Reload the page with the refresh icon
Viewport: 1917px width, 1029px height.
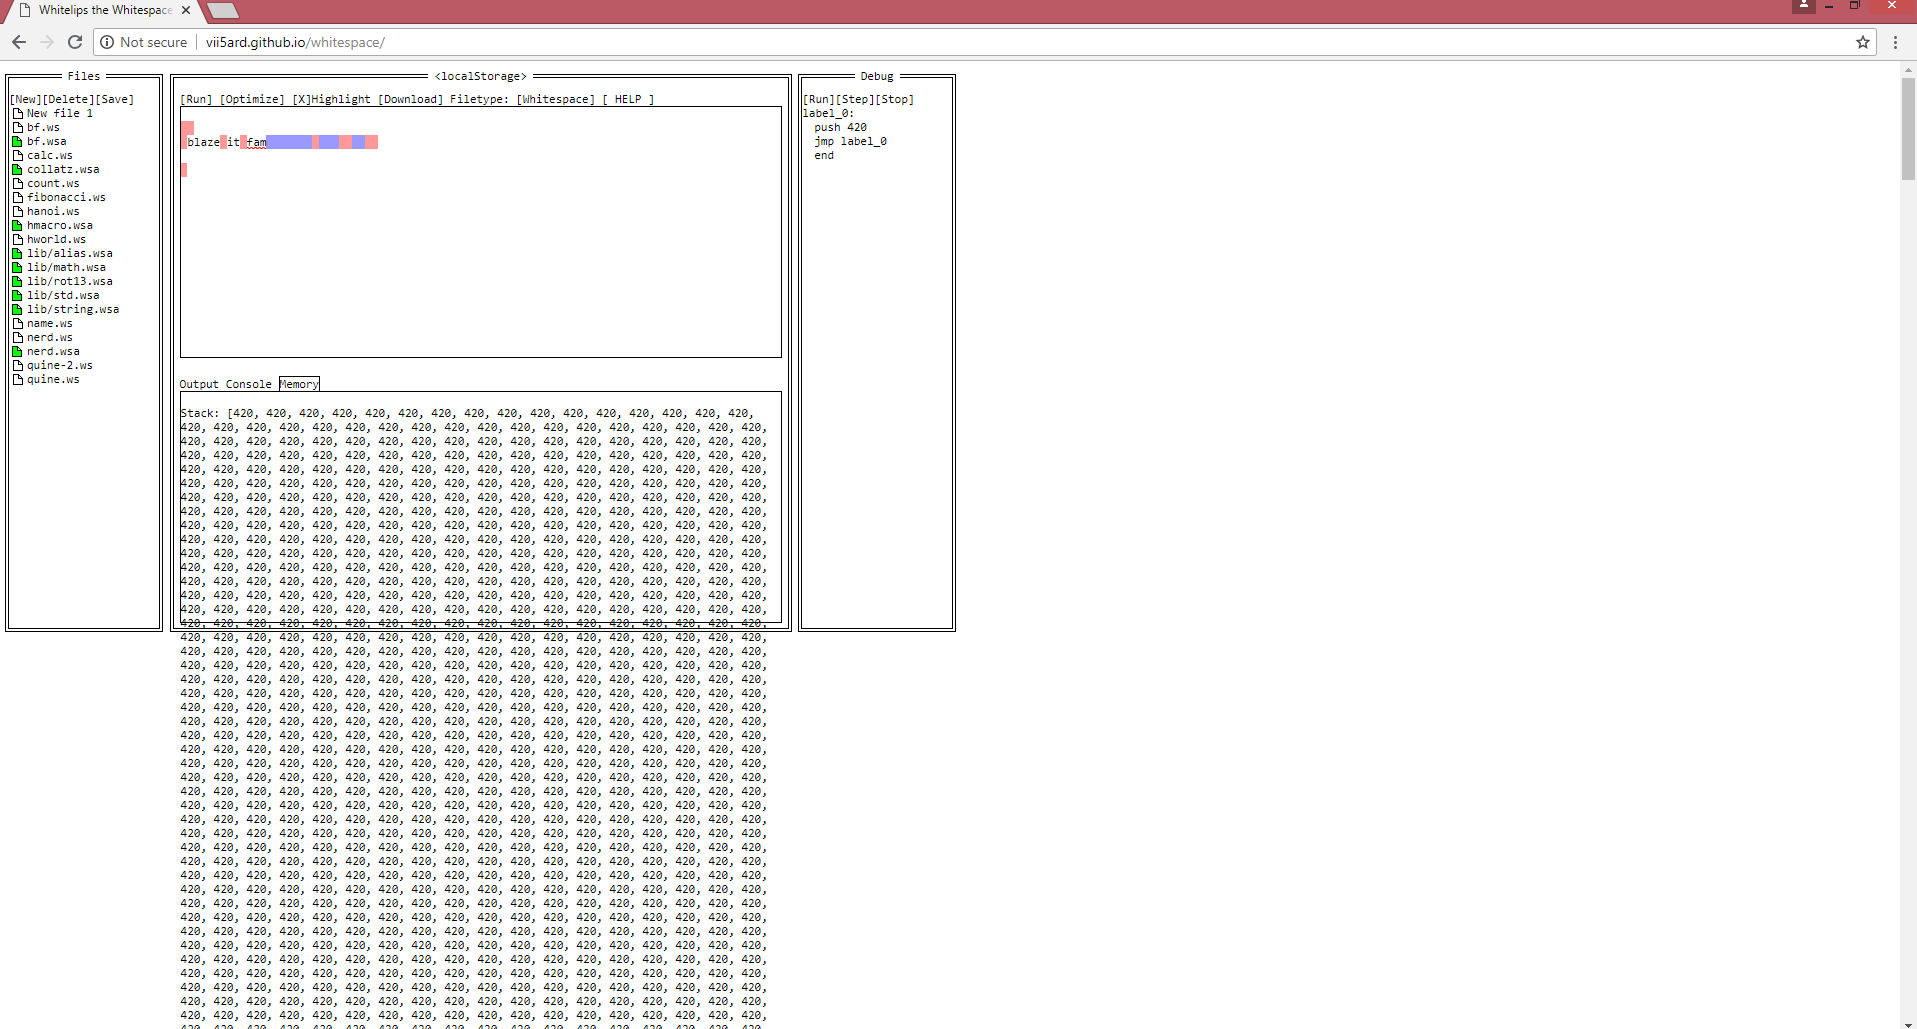click(x=75, y=42)
